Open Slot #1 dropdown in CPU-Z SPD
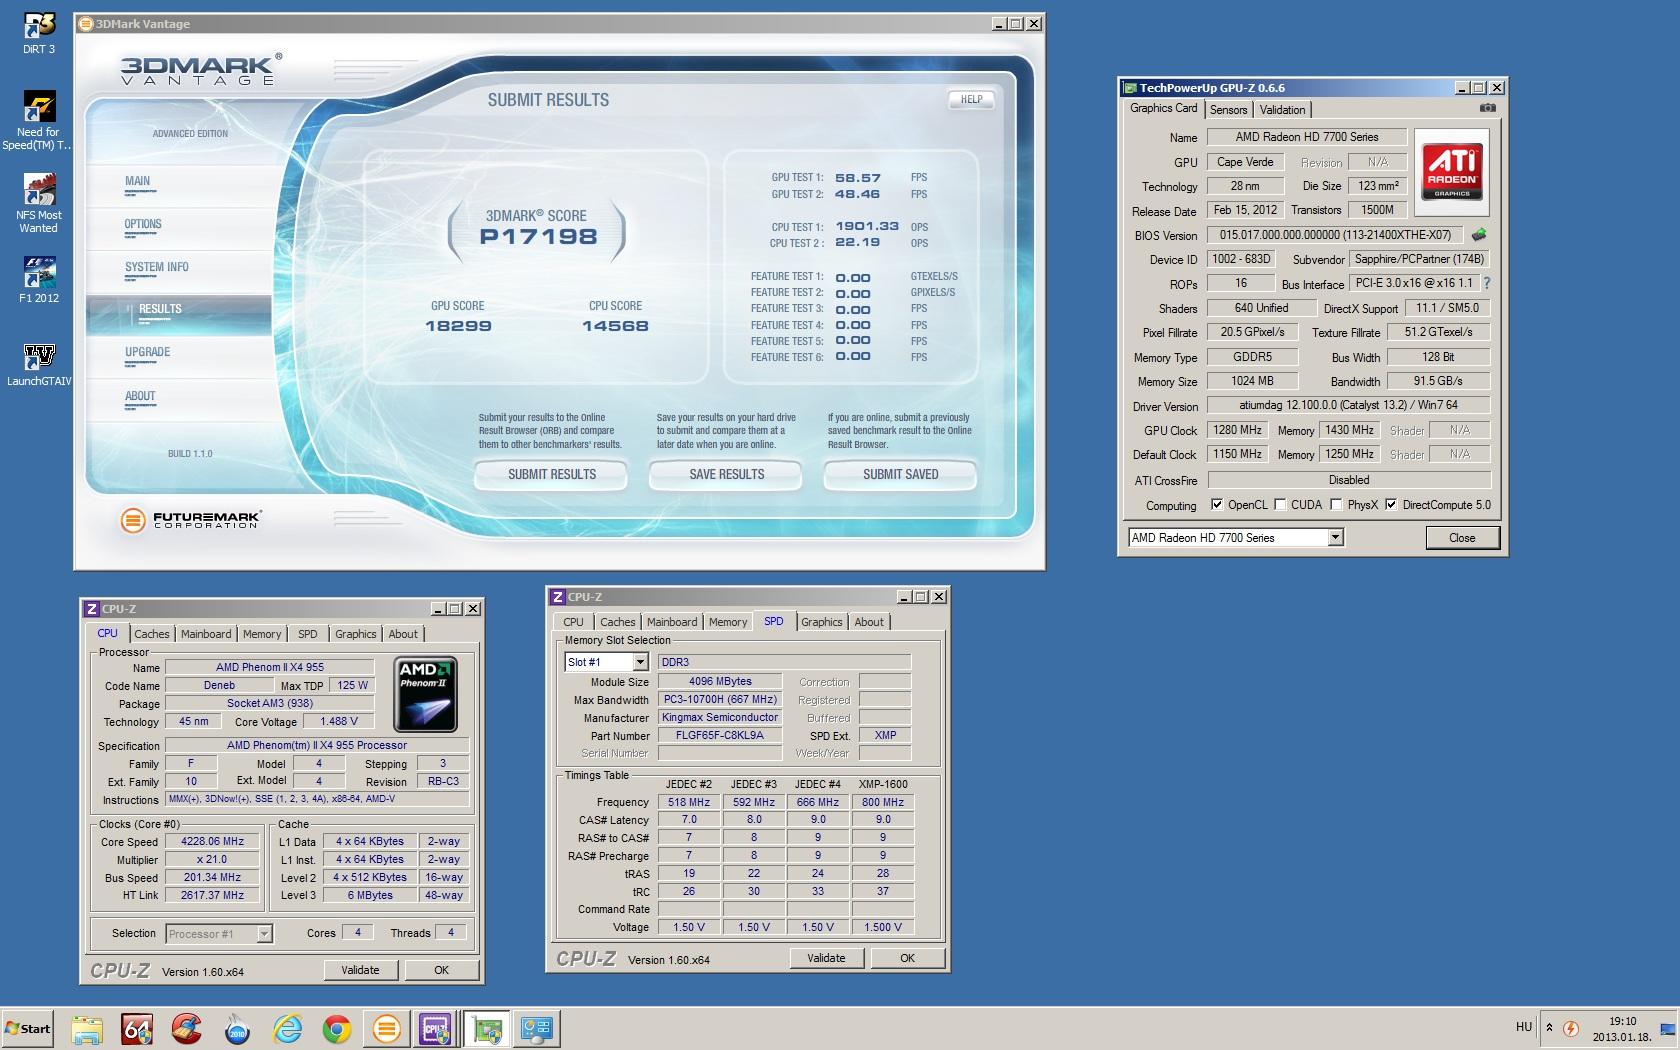This screenshot has height=1050, width=1680. [x=640, y=662]
